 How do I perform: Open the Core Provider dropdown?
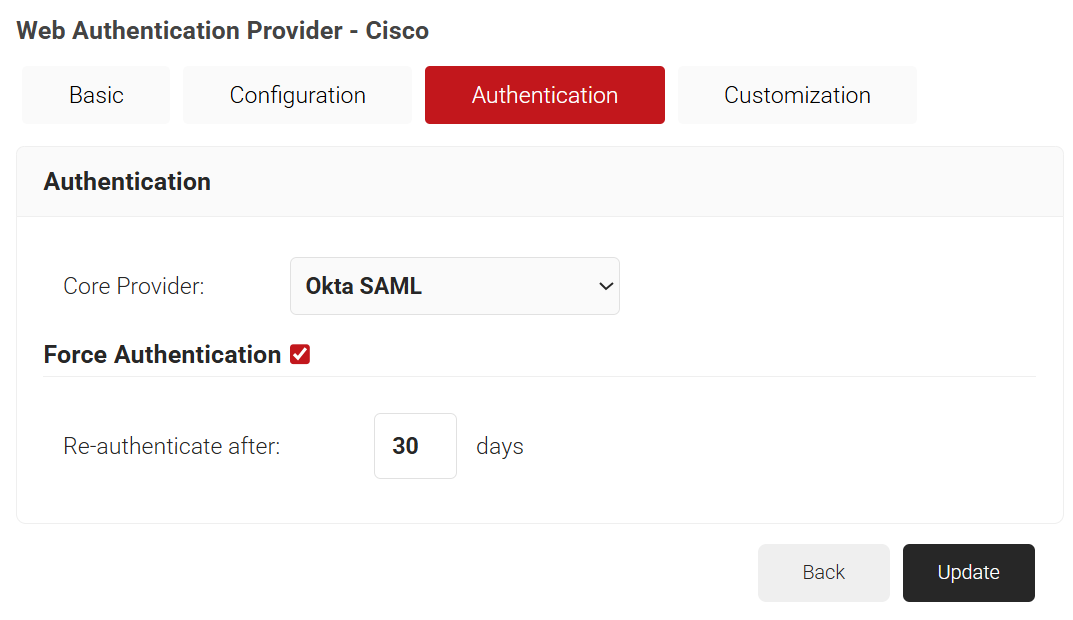coord(454,286)
